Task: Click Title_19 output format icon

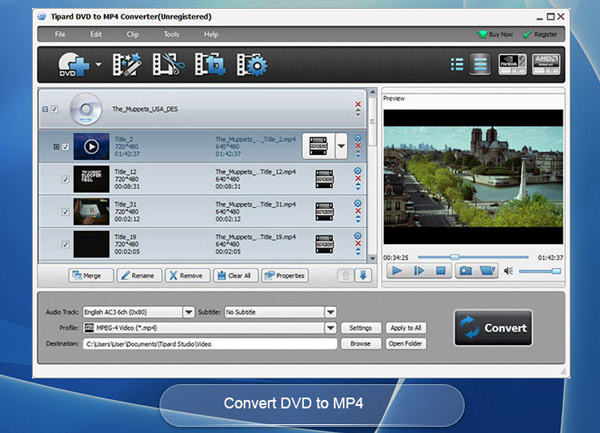Action: [x=324, y=244]
